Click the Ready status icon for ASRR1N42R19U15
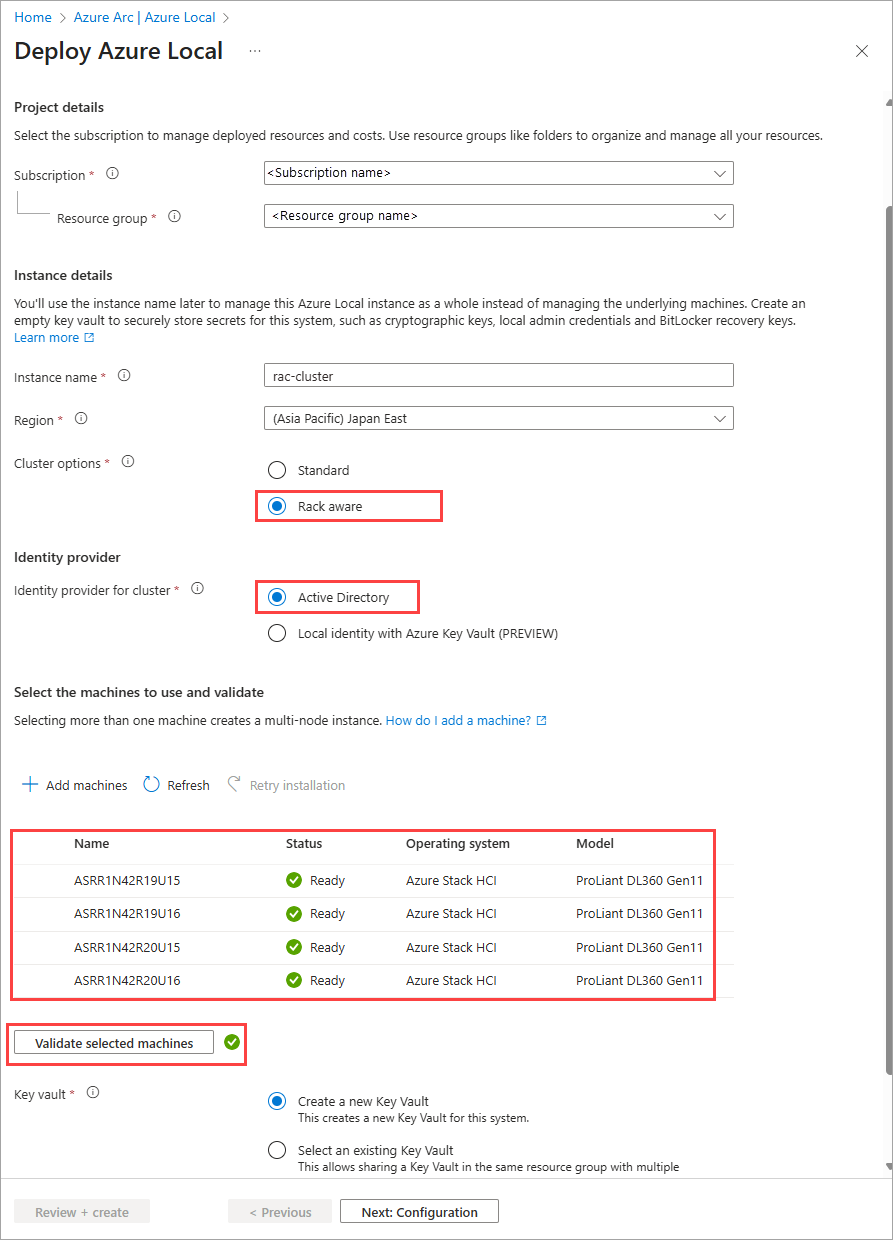Screen dimensions: 893x1240 (294, 880)
